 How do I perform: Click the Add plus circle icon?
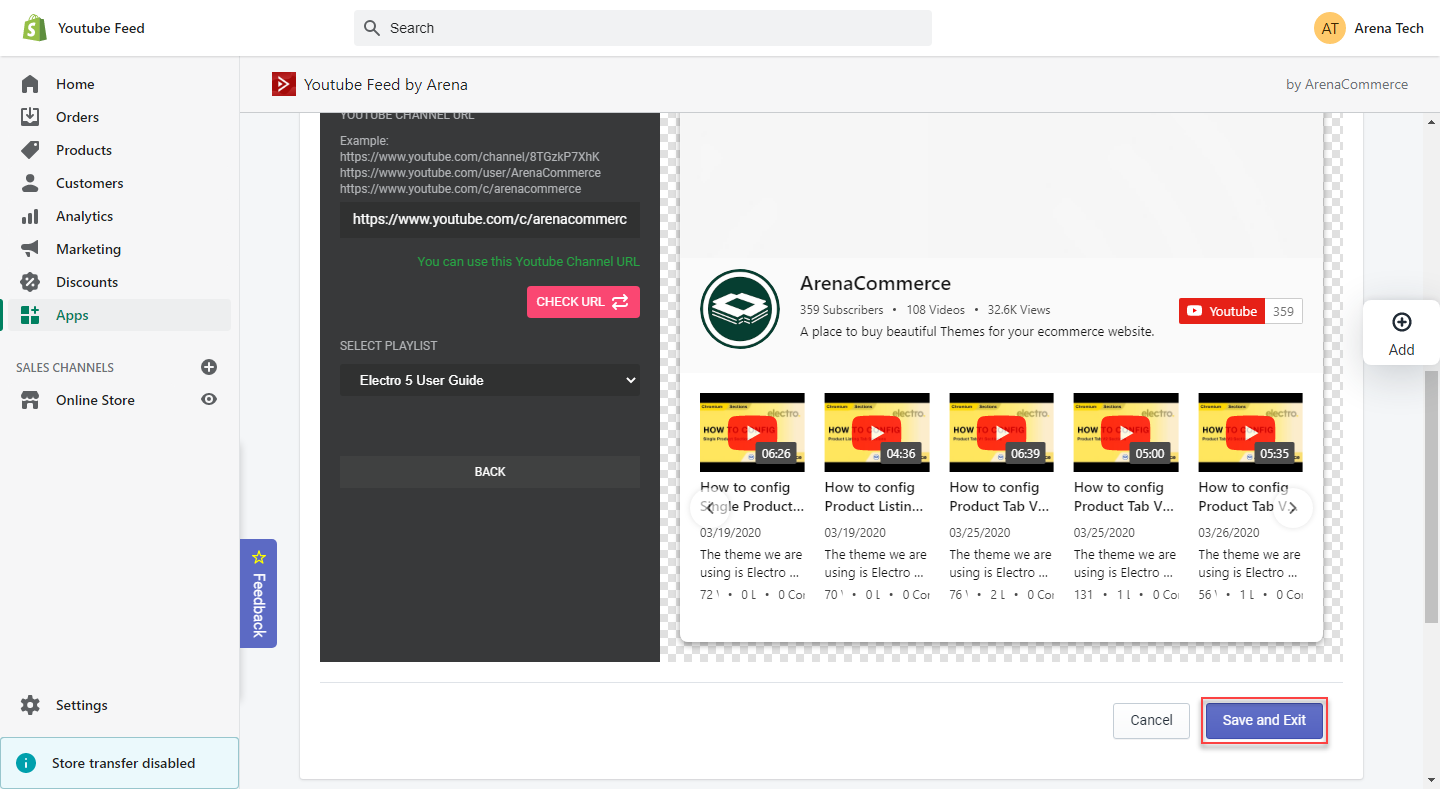click(1402, 322)
